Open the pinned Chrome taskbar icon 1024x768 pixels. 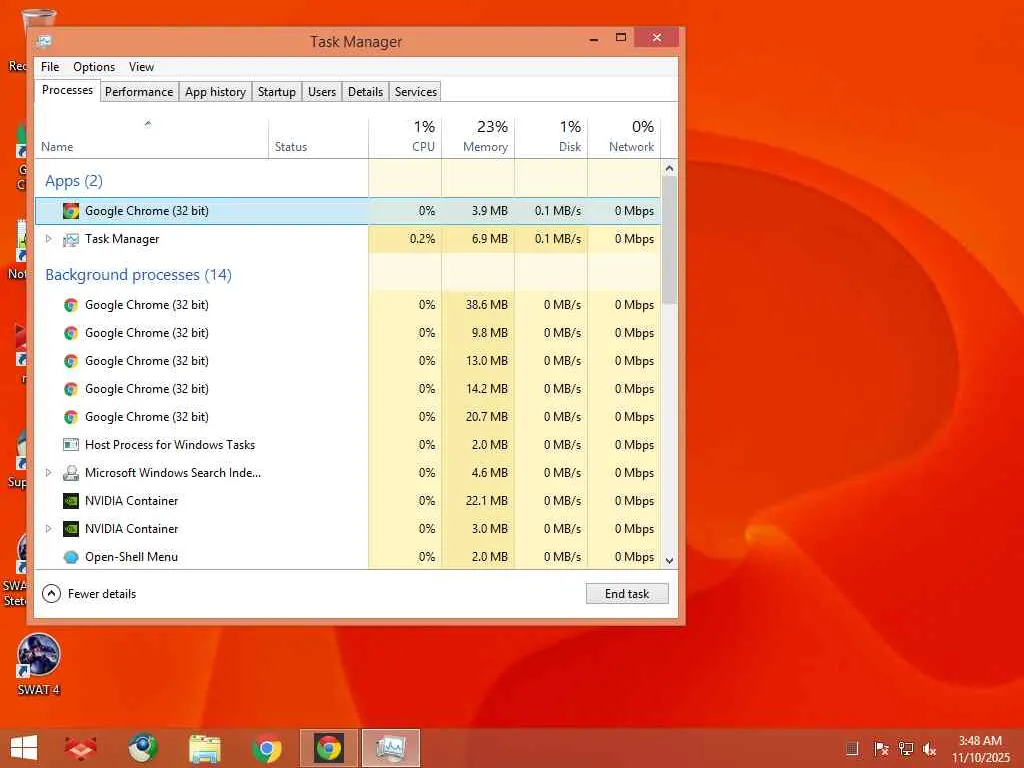[x=266, y=748]
